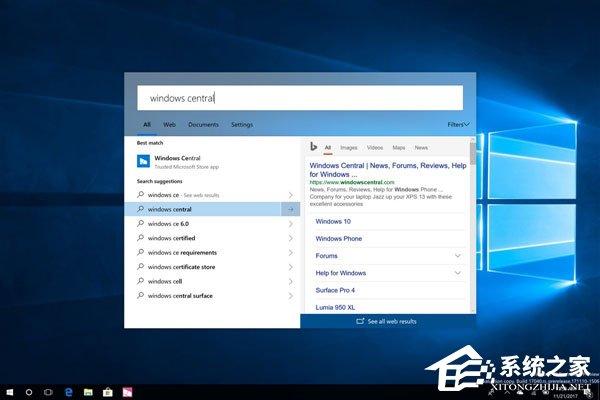The image size is (600, 400).
Task: Click See all web results button
Action: [x=386, y=322]
